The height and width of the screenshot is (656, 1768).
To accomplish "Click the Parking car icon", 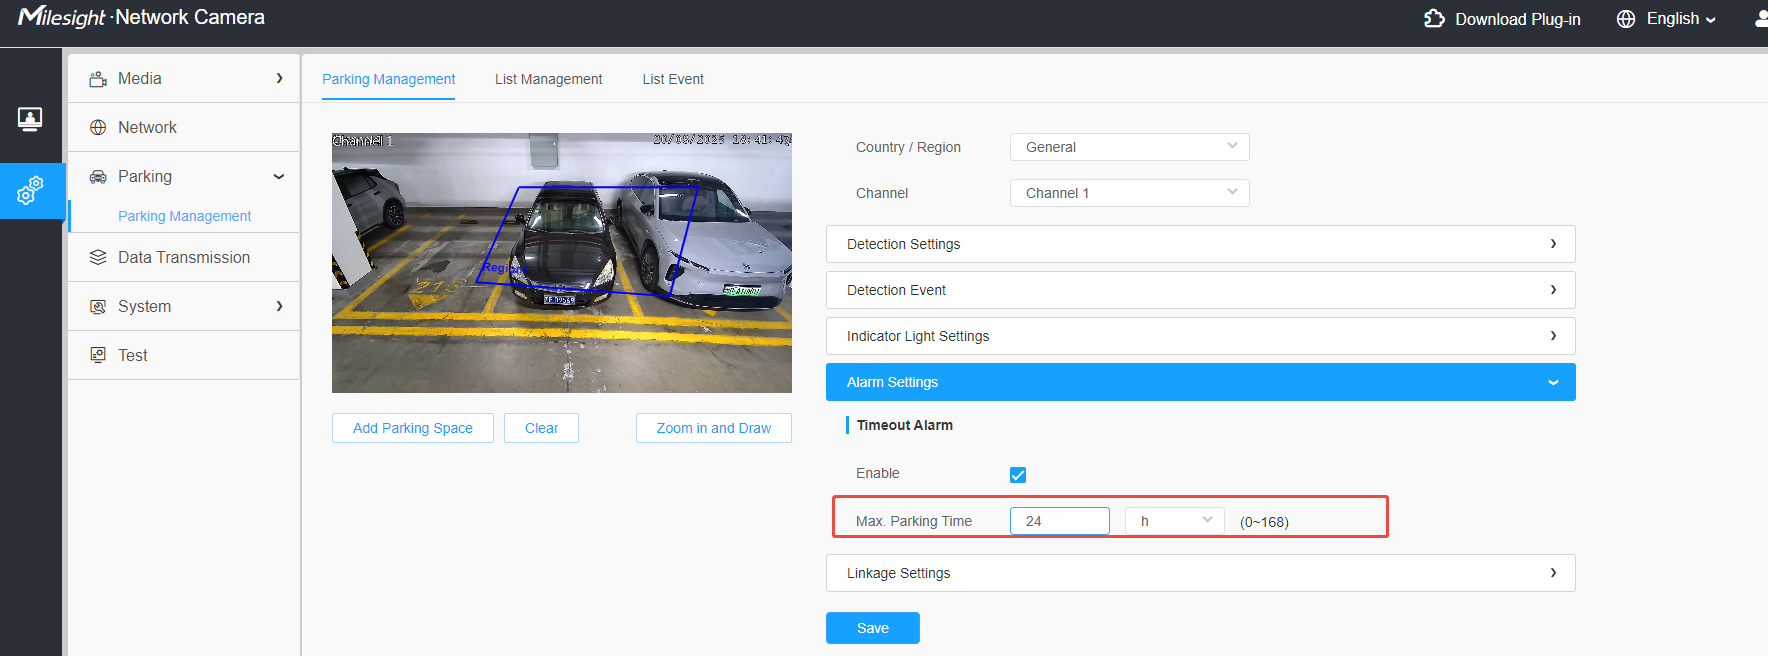I will [x=98, y=177].
